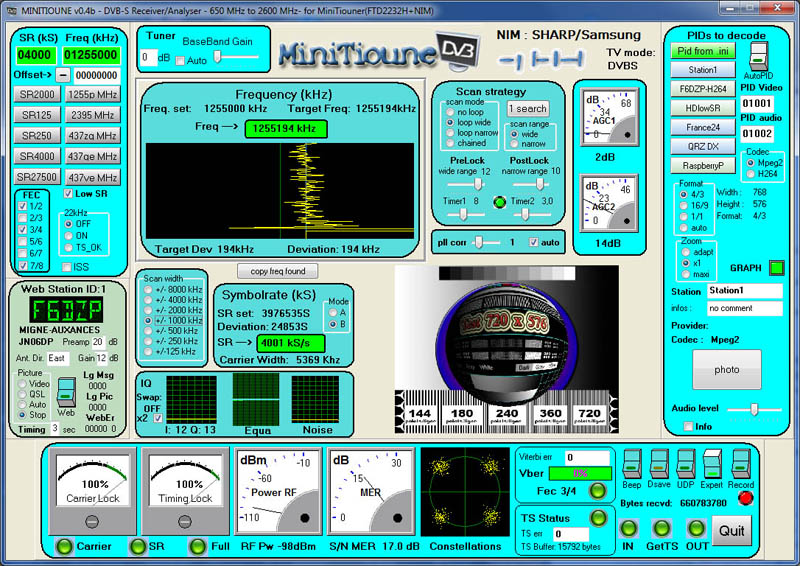Image resolution: width=800 pixels, height=566 pixels.
Task: Click the TS Status green LED
Action: click(x=598, y=518)
